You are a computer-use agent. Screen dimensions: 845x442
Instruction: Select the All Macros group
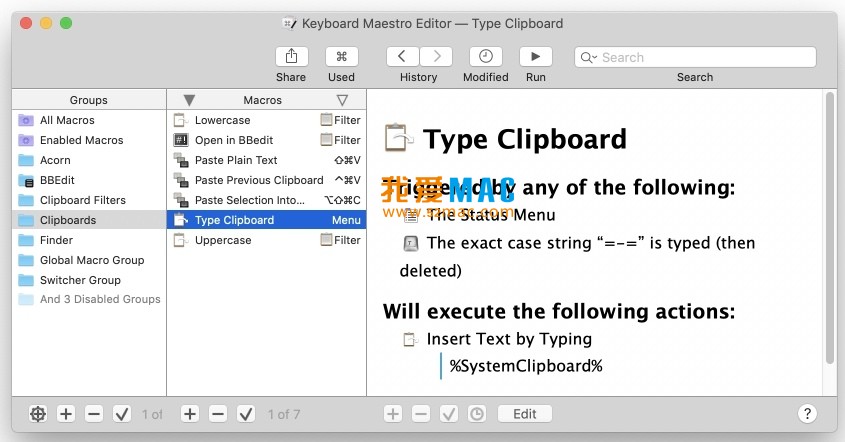89,120
